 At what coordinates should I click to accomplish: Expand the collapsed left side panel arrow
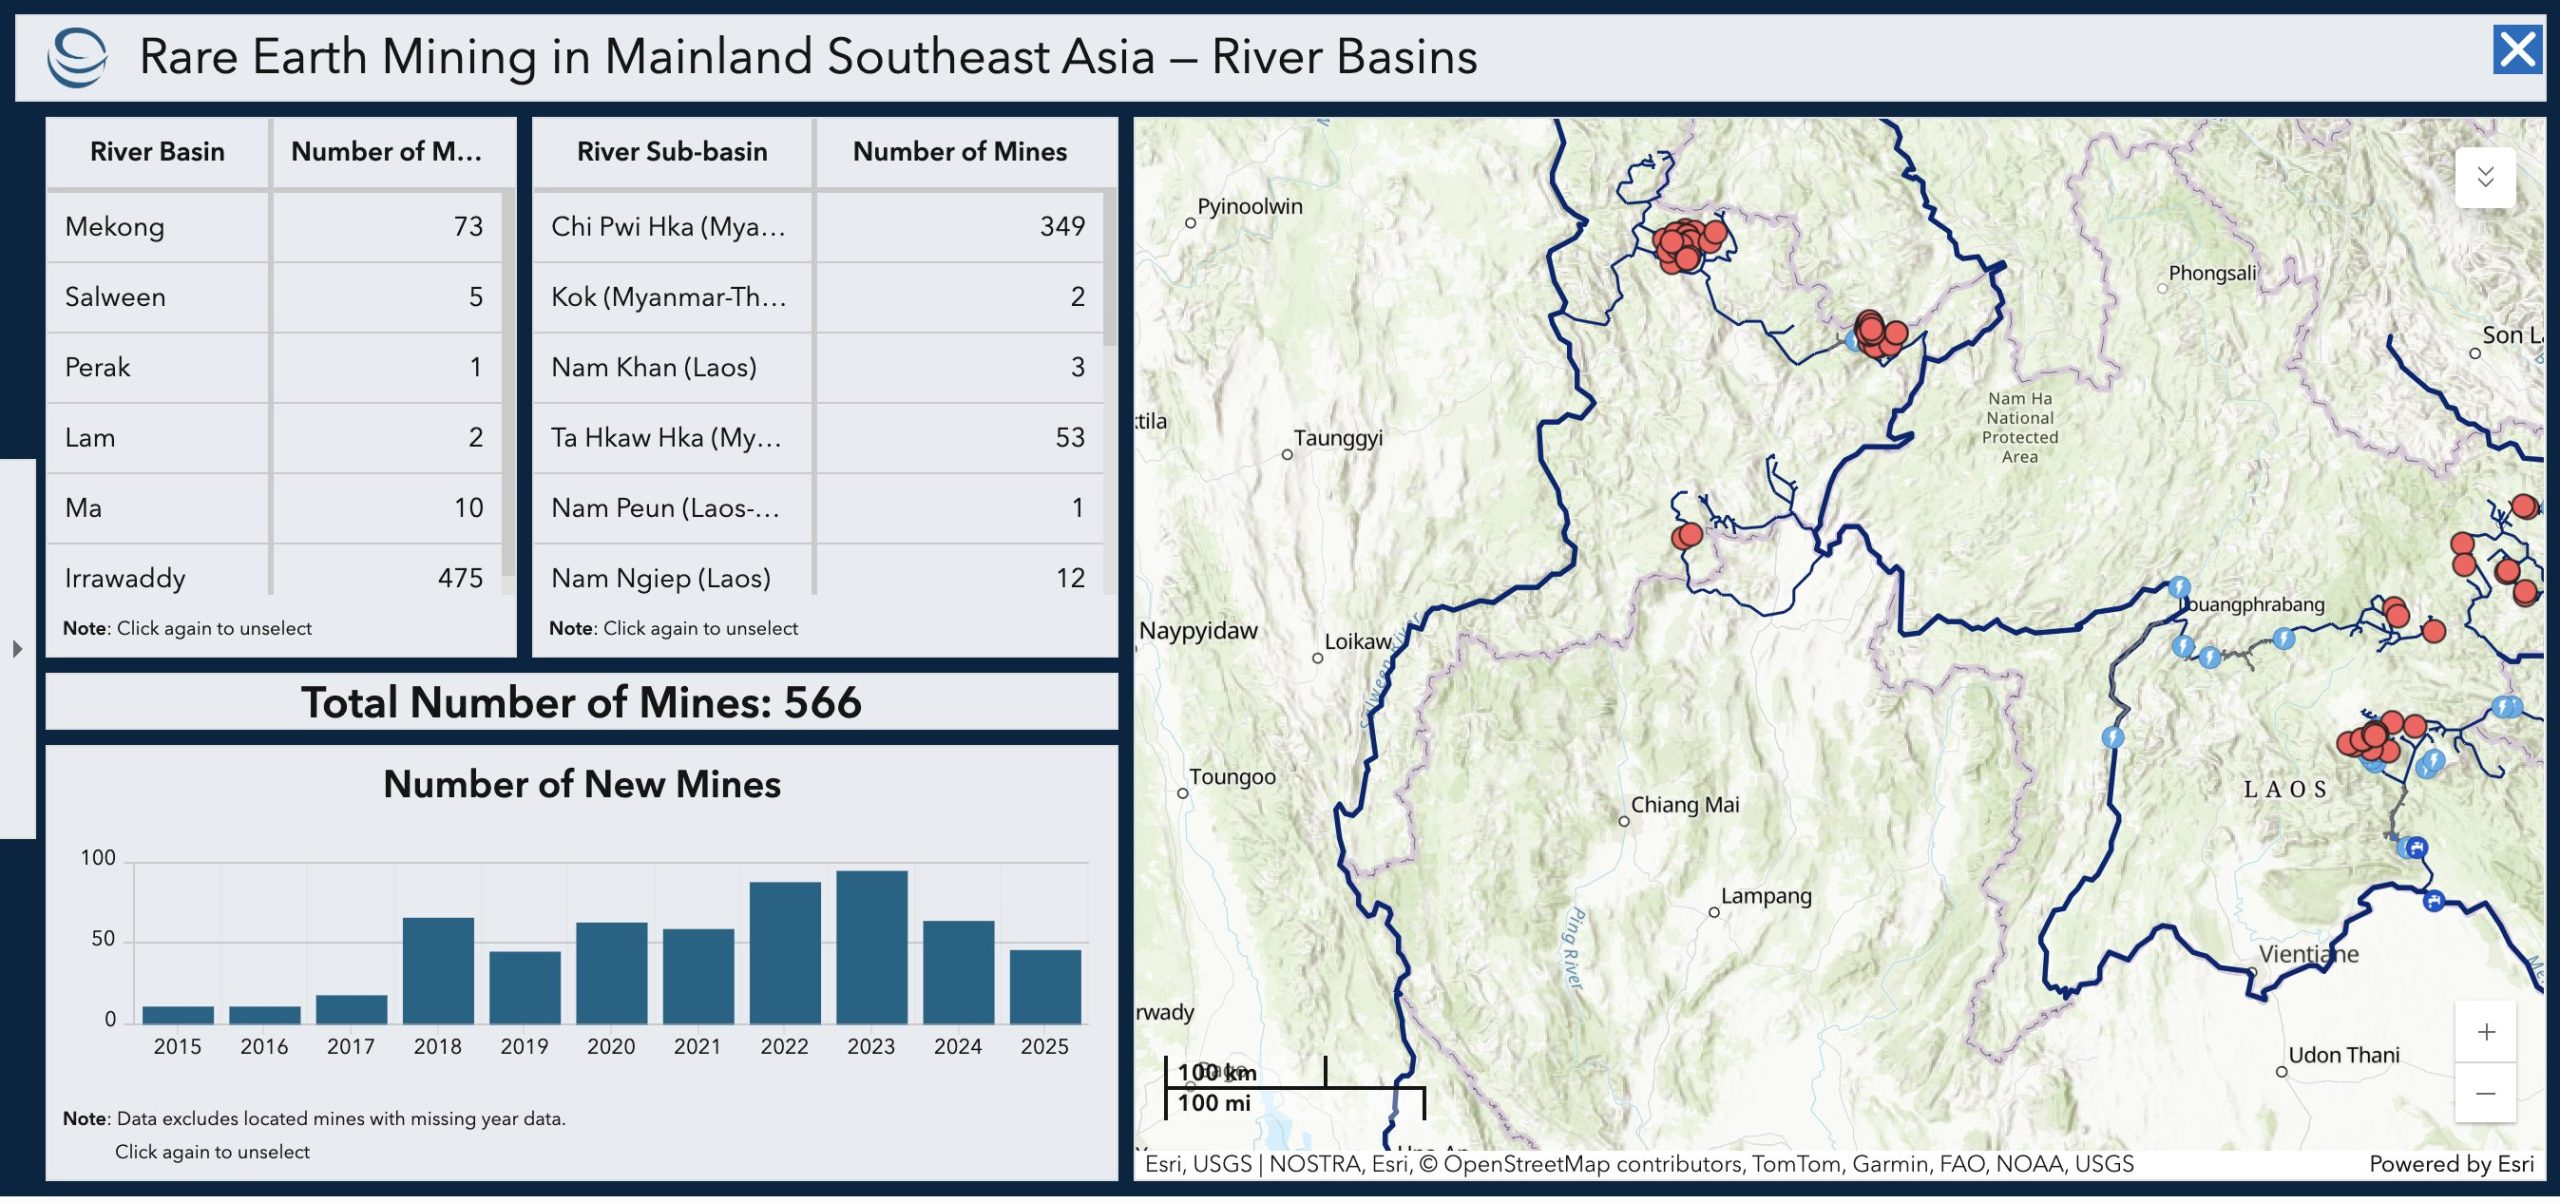click(x=17, y=650)
